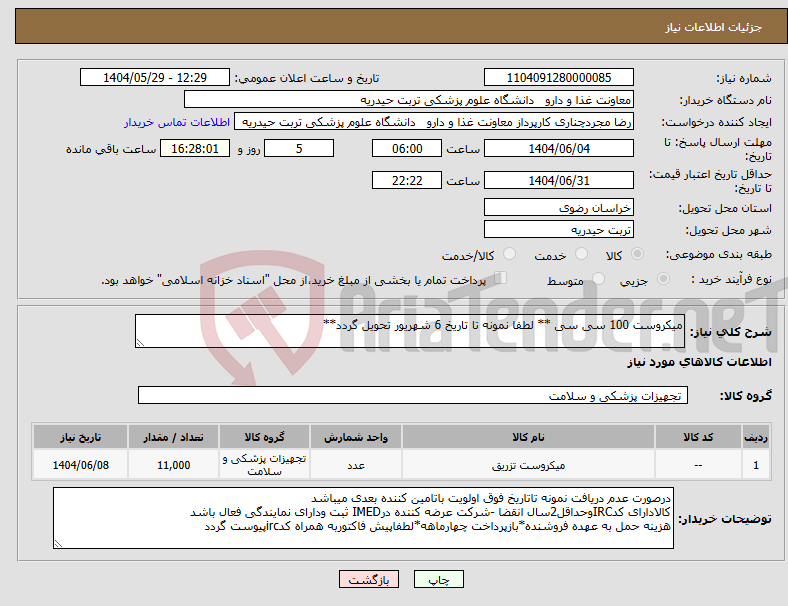Image resolution: width=788 pixels, height=606 pixels.
Task: Click the چاپ print button
Action: point(439,579)
